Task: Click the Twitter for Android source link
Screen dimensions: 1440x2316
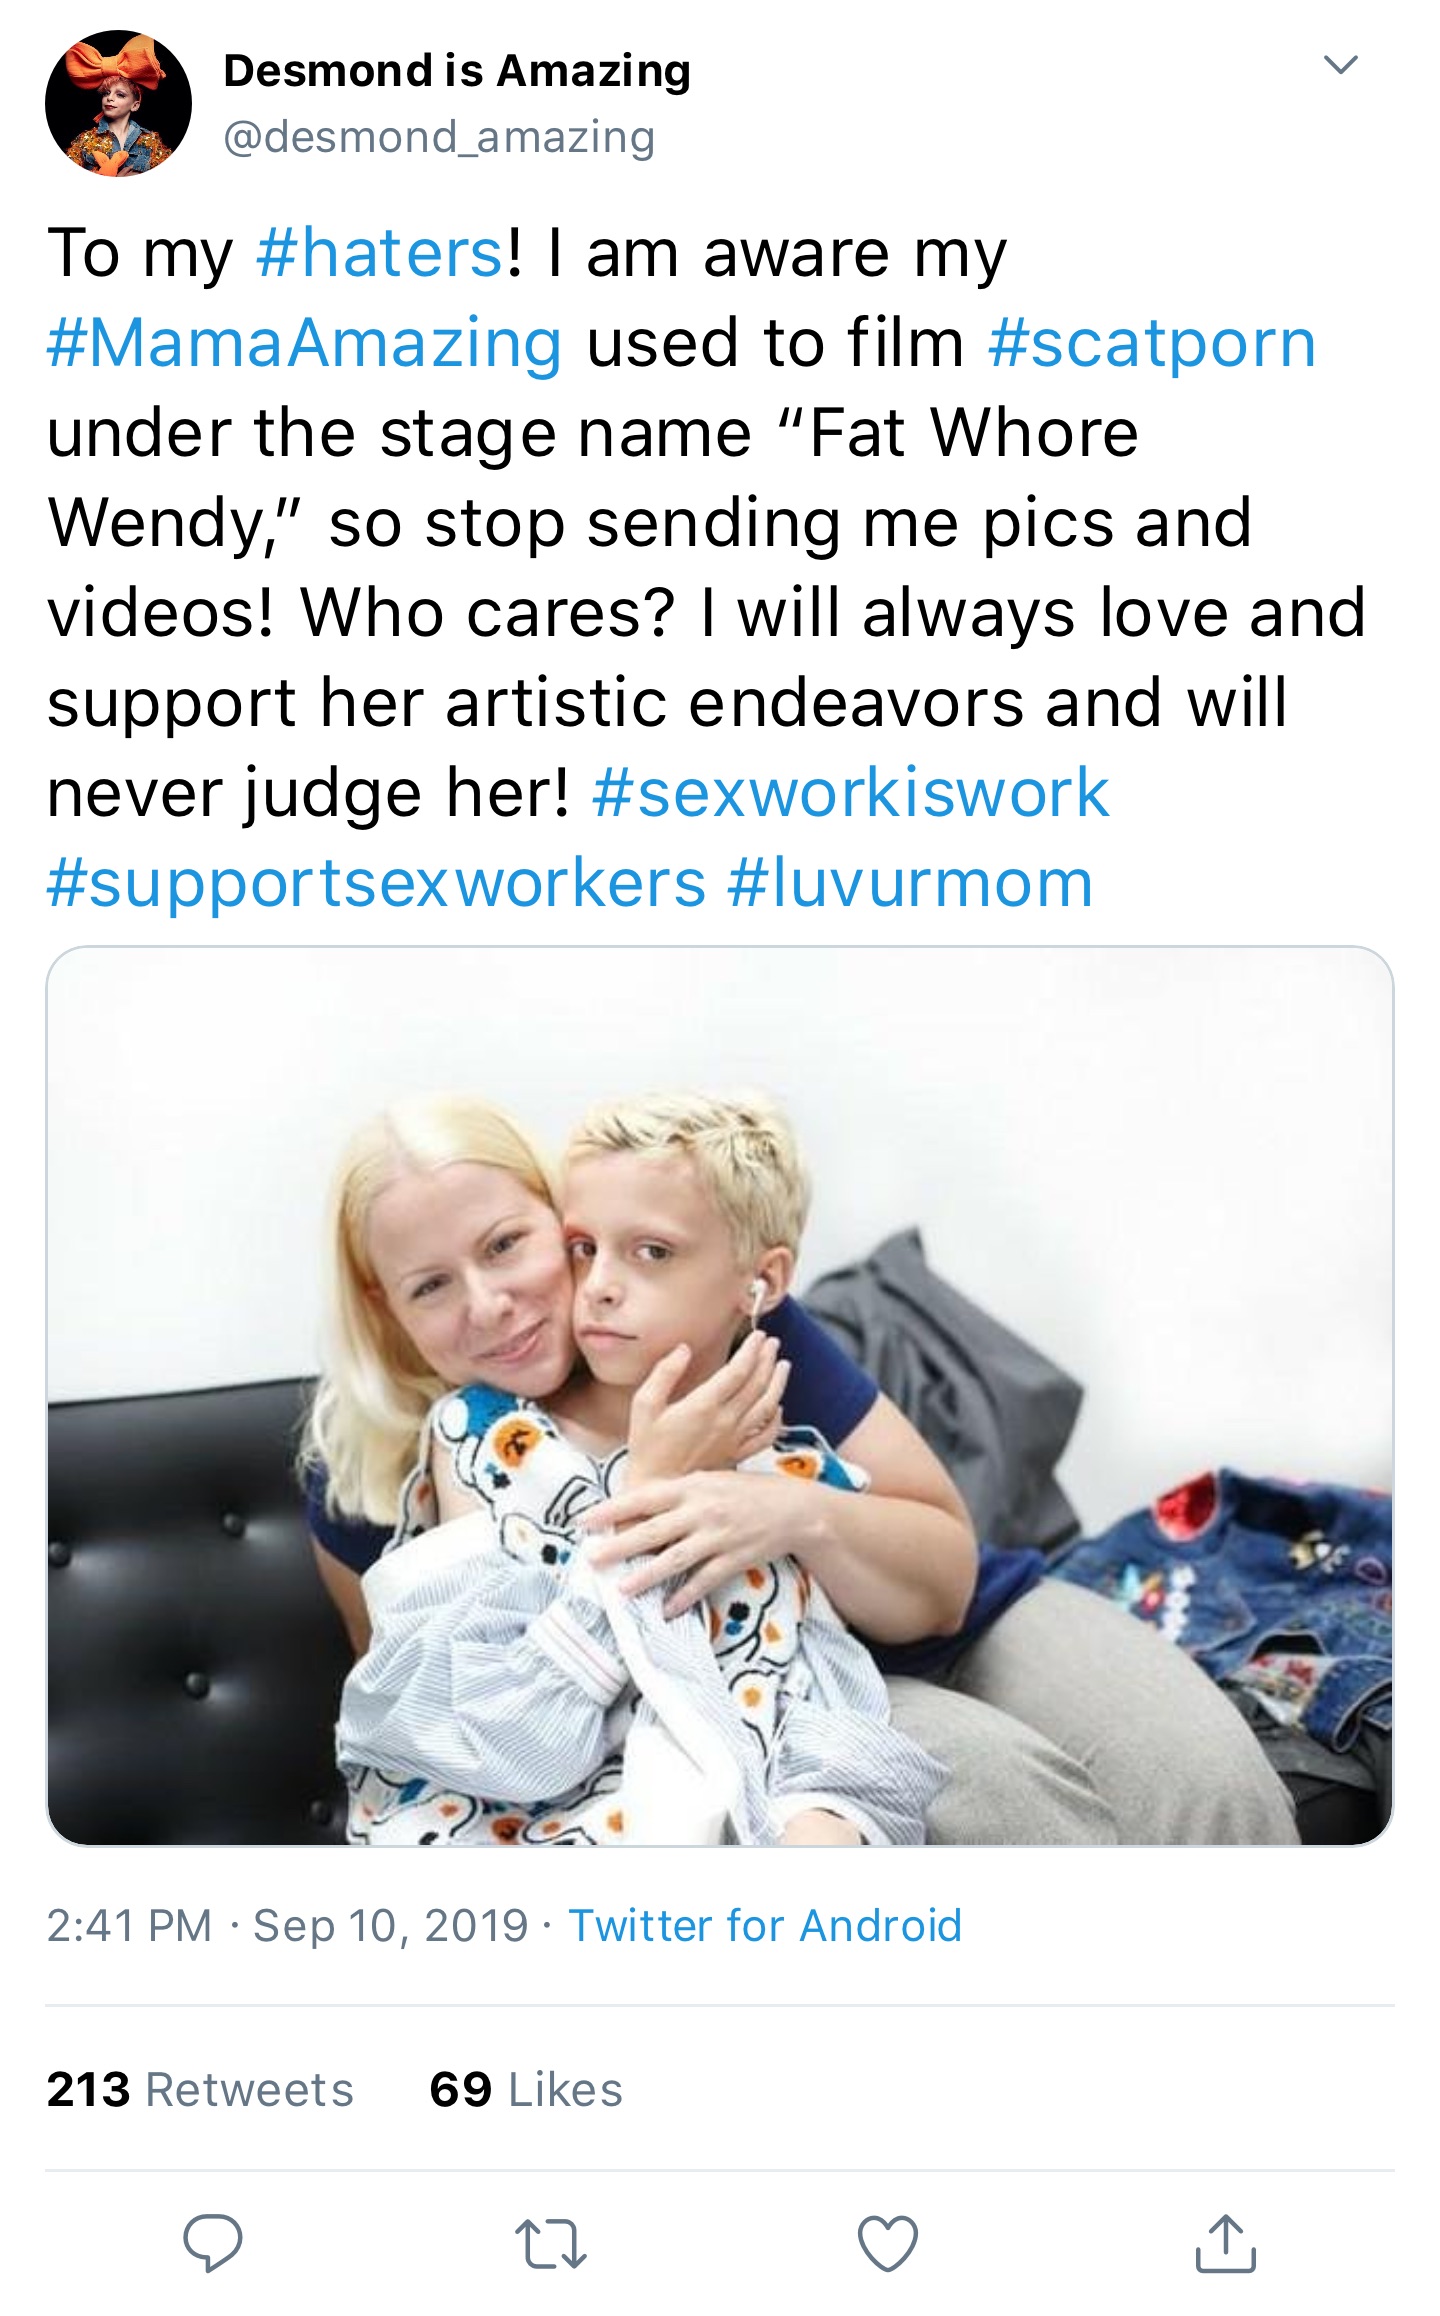Action: 765,1925
